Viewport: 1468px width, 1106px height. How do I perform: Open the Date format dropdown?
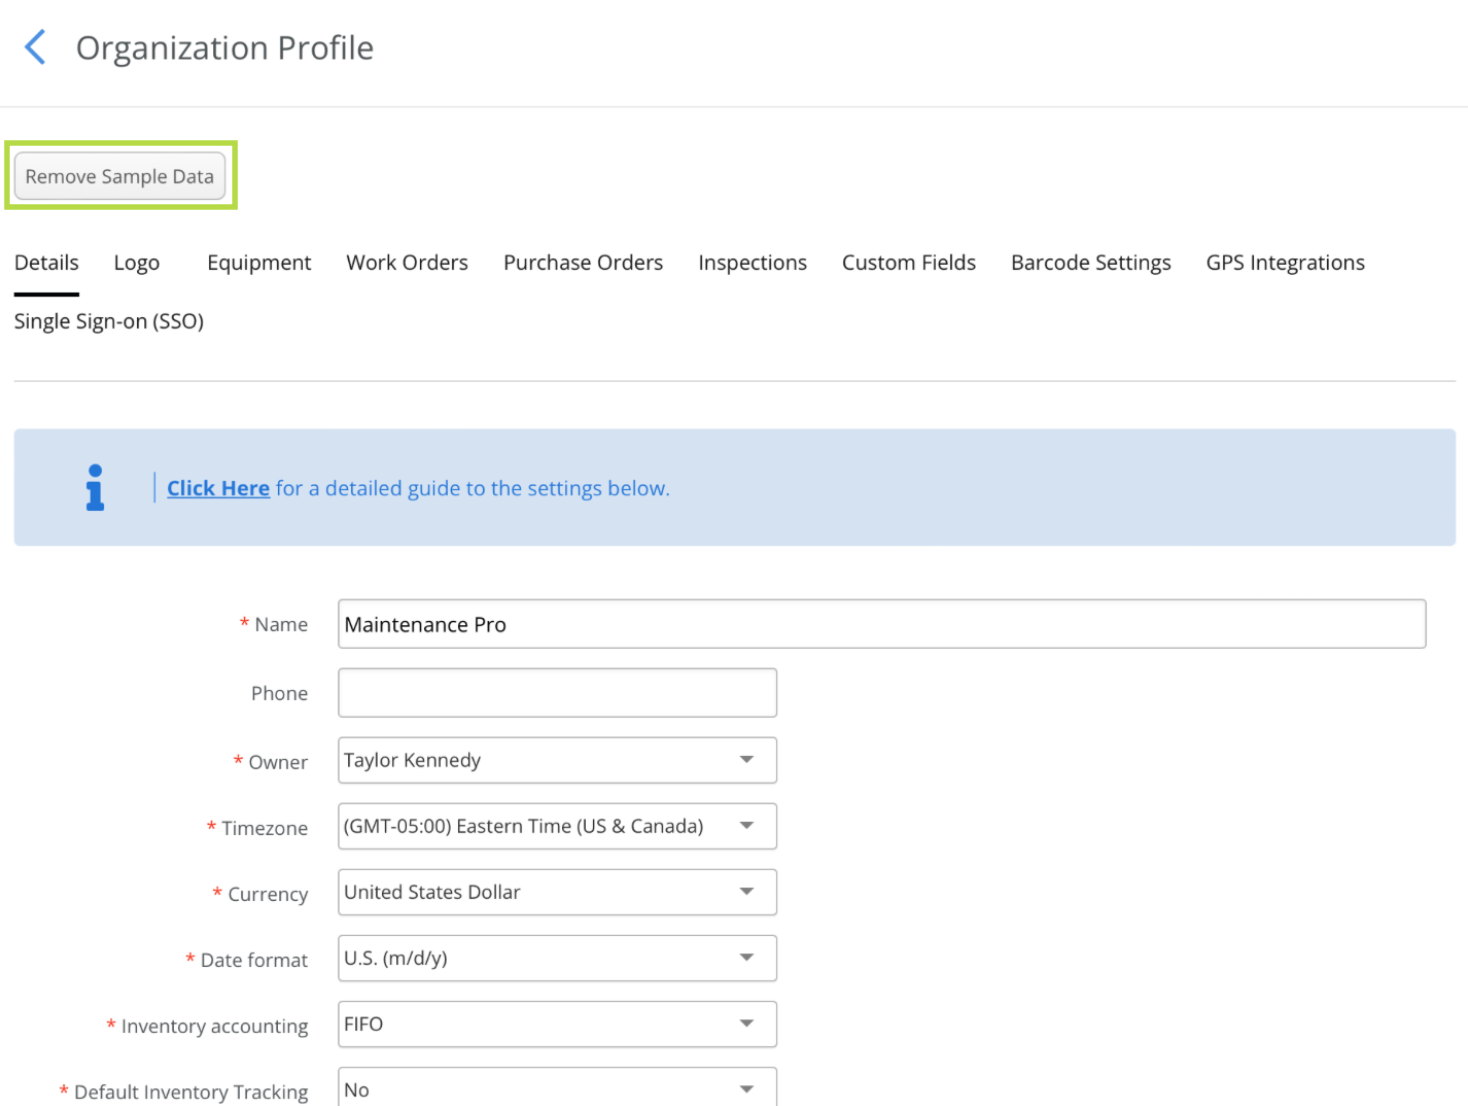[x=557, y=958]
